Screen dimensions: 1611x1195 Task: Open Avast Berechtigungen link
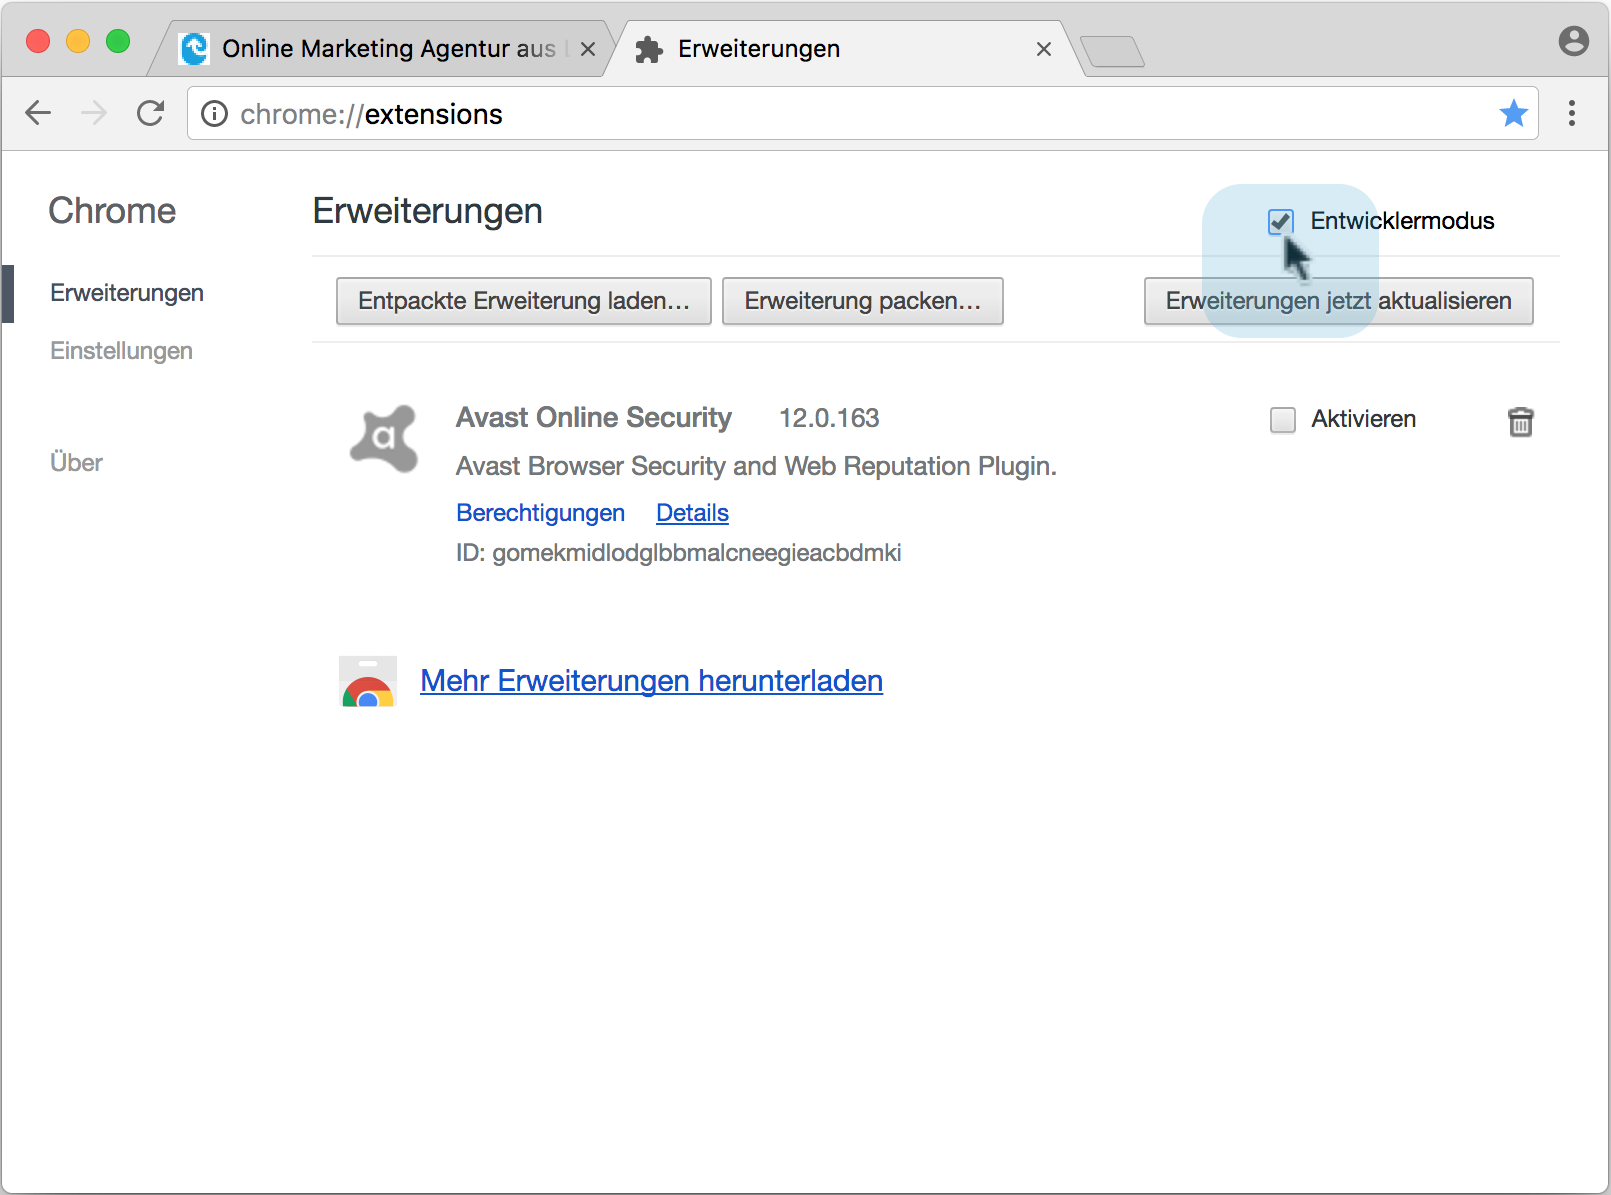[x=540, y=513]
